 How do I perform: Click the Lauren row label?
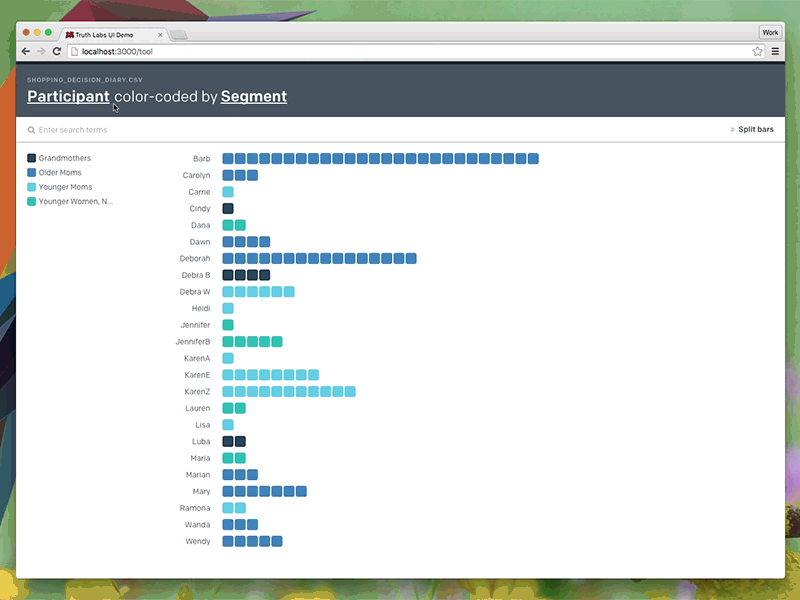tap(197, 408)
